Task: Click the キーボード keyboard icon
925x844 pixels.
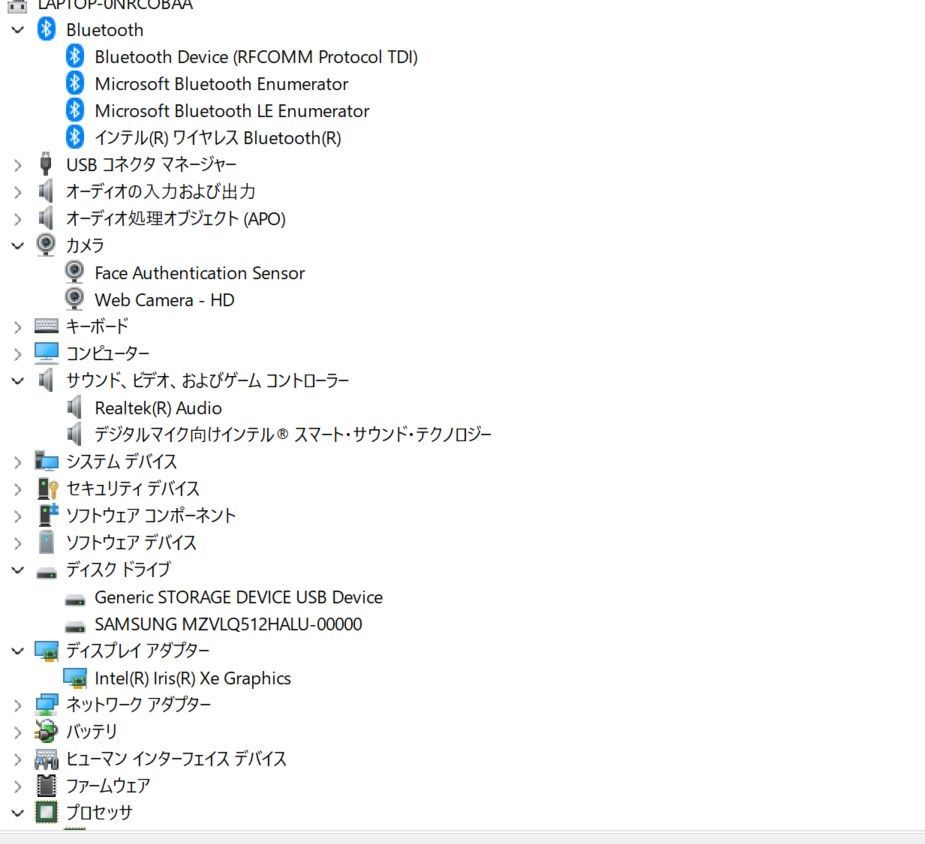Action: [x=46, y=326]
